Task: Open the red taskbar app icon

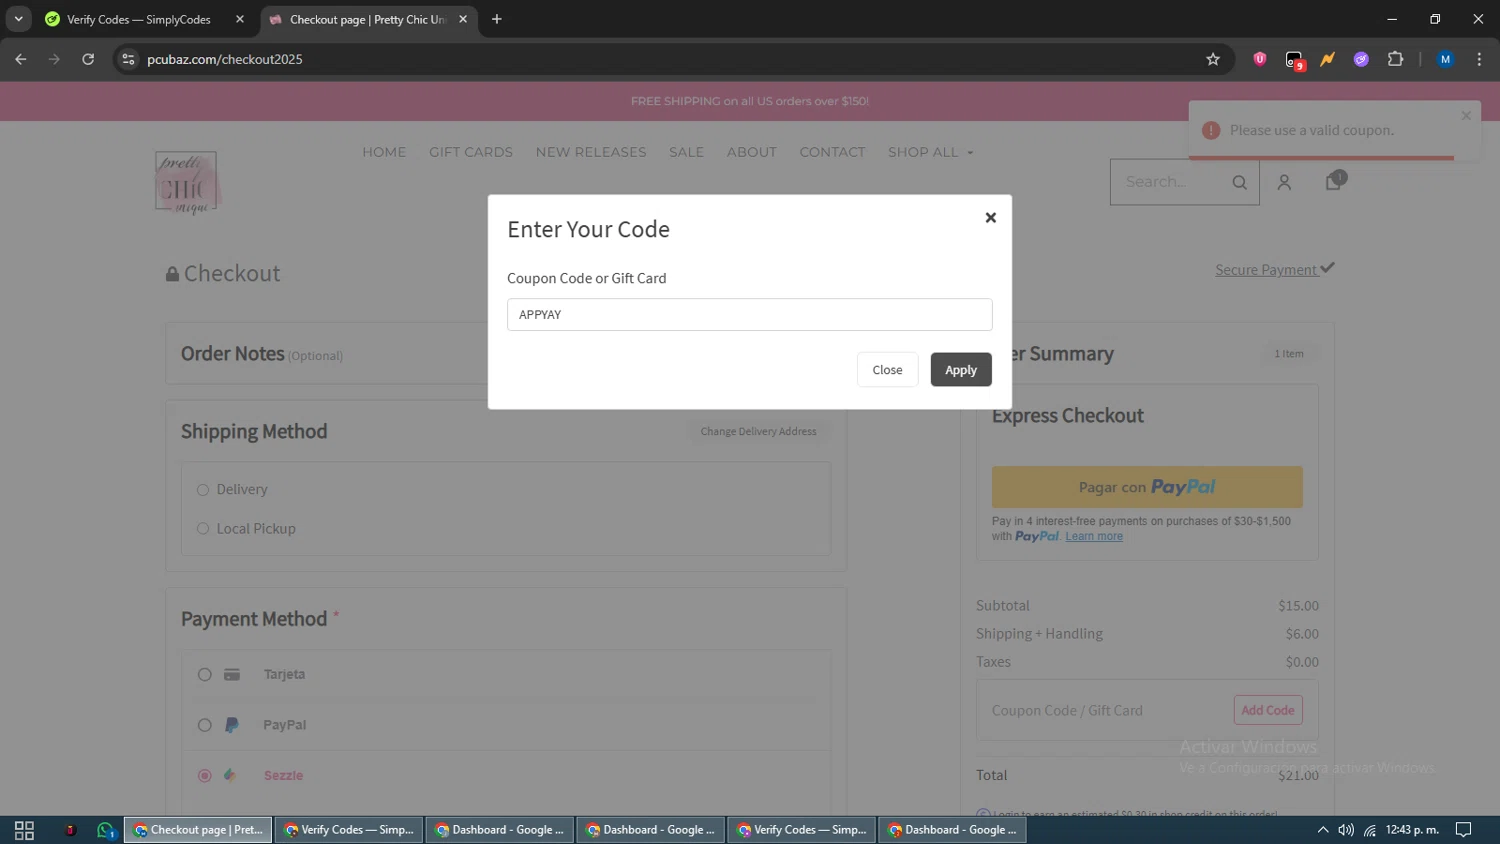Action: point(70,830)
